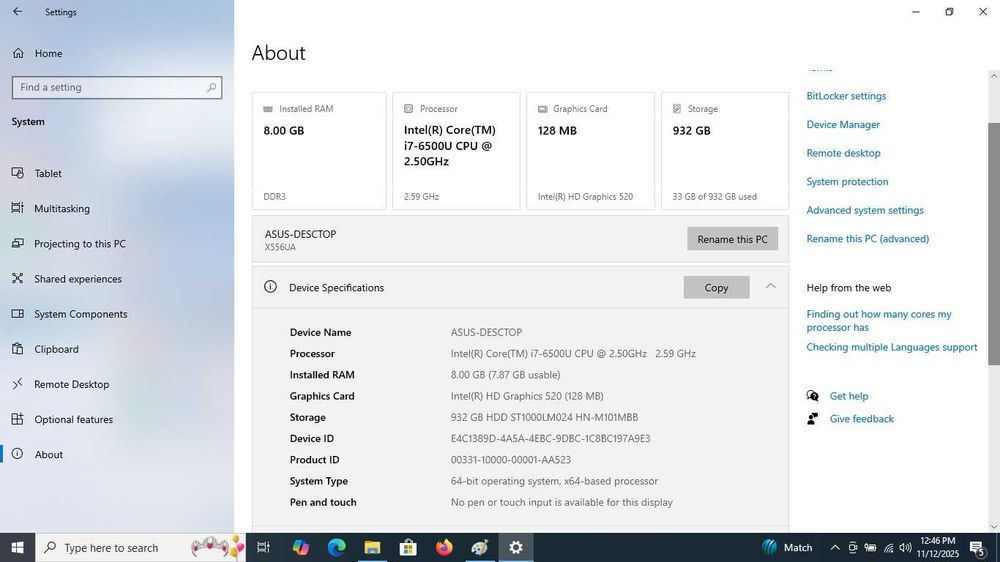Go back with the Settings back arrow
The width and height of the screenshot is (1000, 562).
(x=17, y=11)
